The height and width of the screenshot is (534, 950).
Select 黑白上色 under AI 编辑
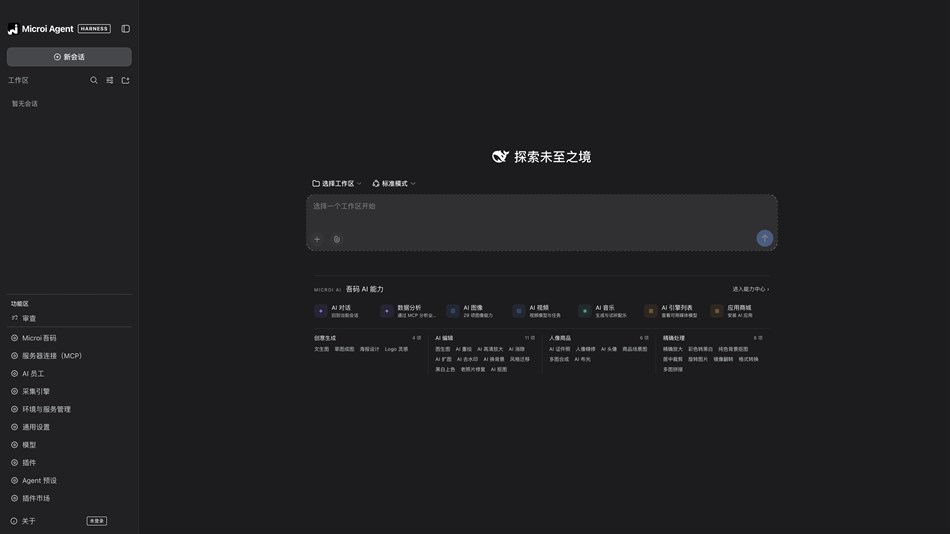click(445, 370)
